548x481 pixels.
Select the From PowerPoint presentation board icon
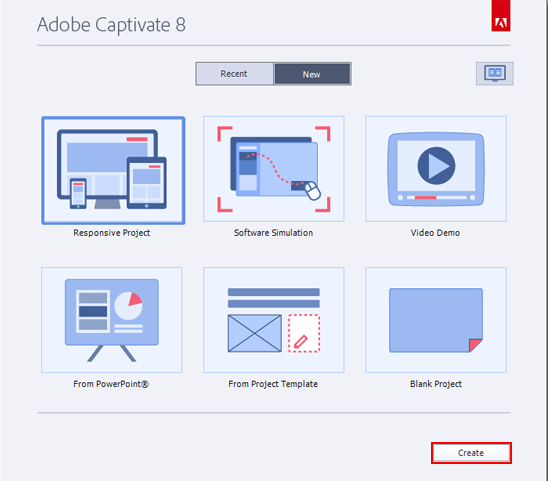[x=111, y=320]
